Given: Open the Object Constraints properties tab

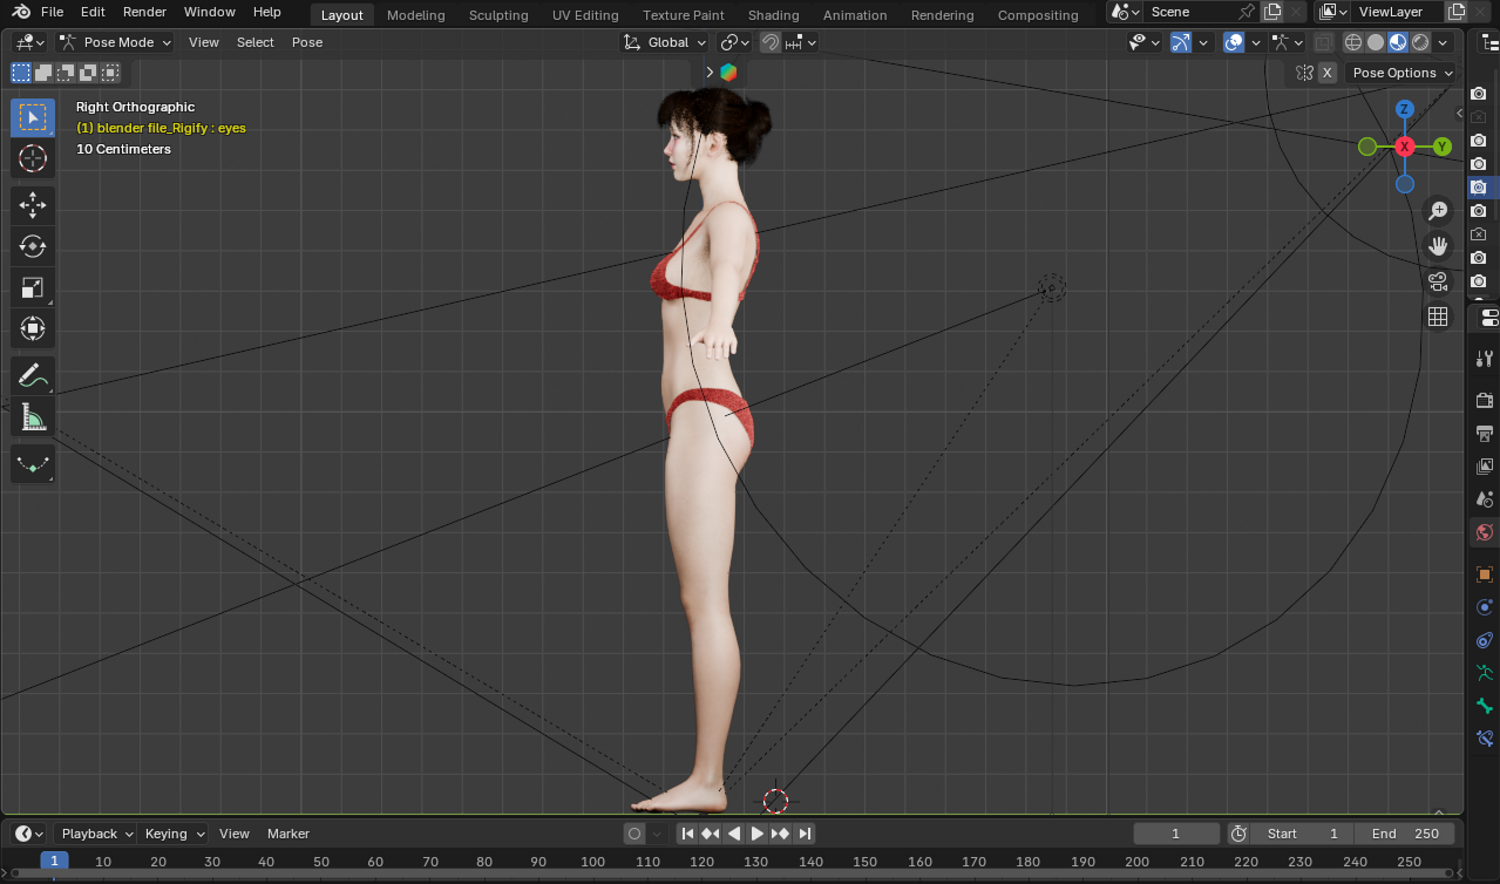Looking at the screenshot, I should 1485,640.
